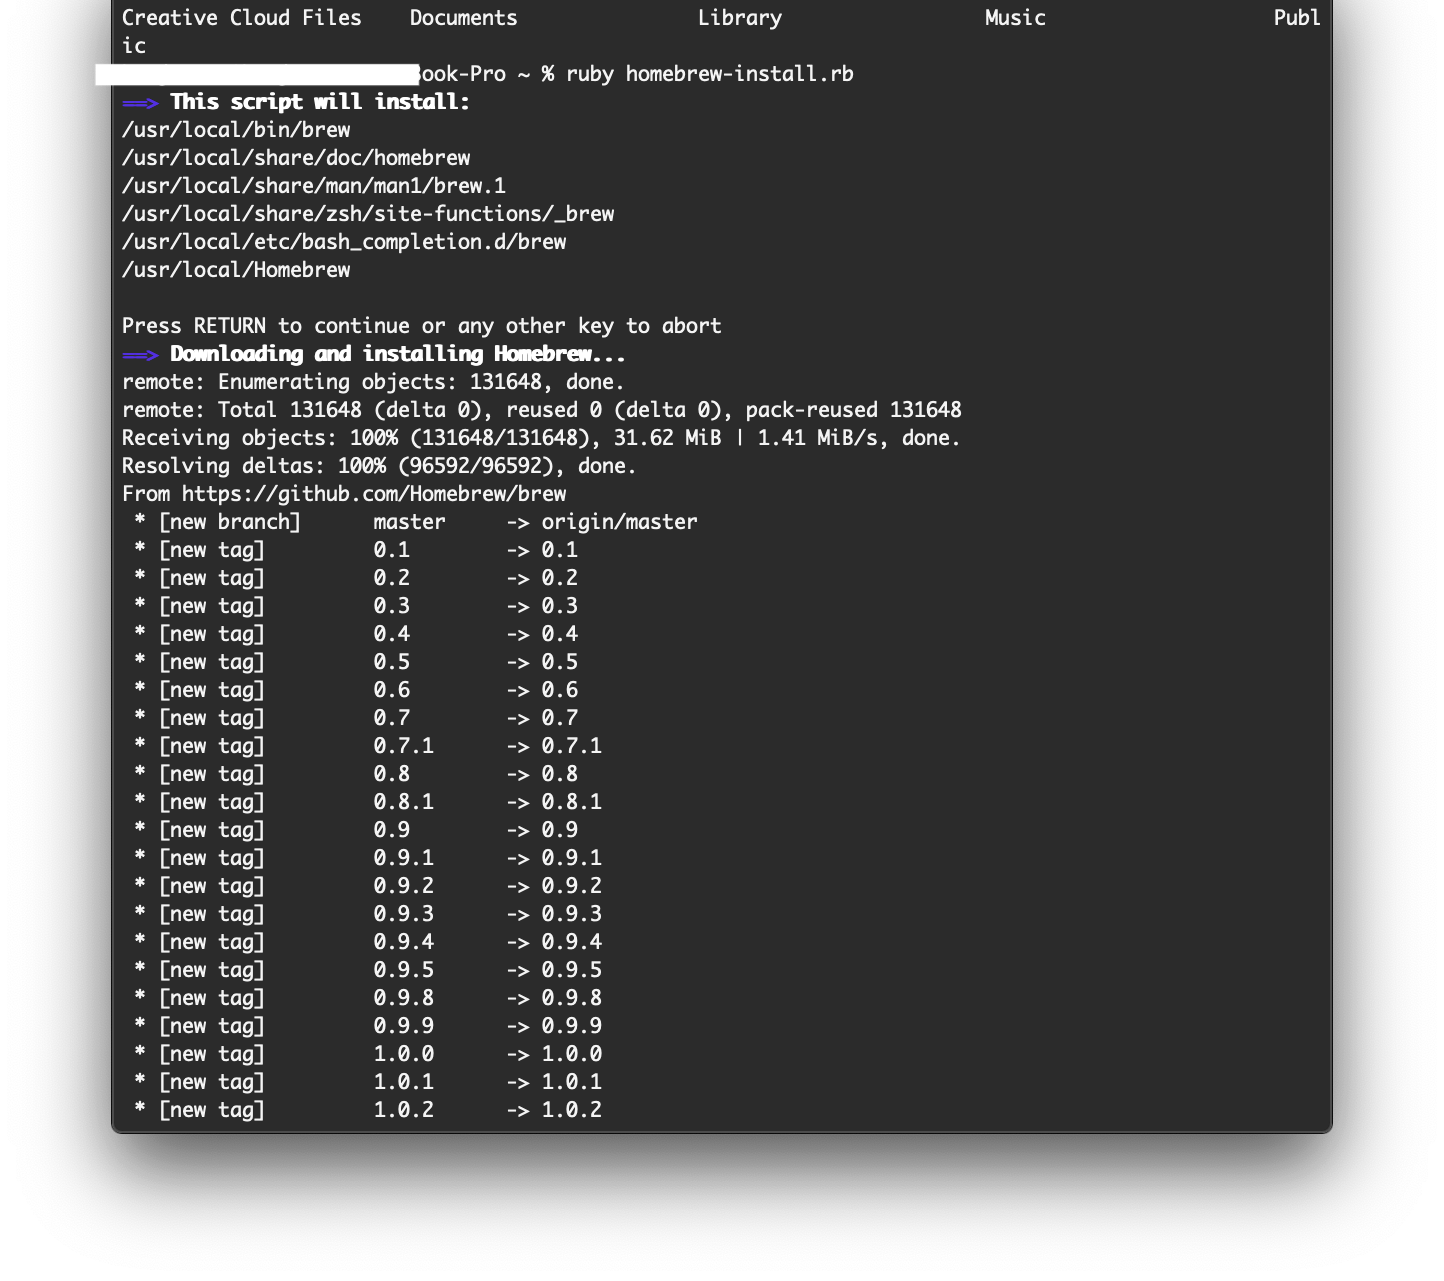Click the new tag 0.6 row
Viewport: 1444px width, 1281px height.
point(356,690)
